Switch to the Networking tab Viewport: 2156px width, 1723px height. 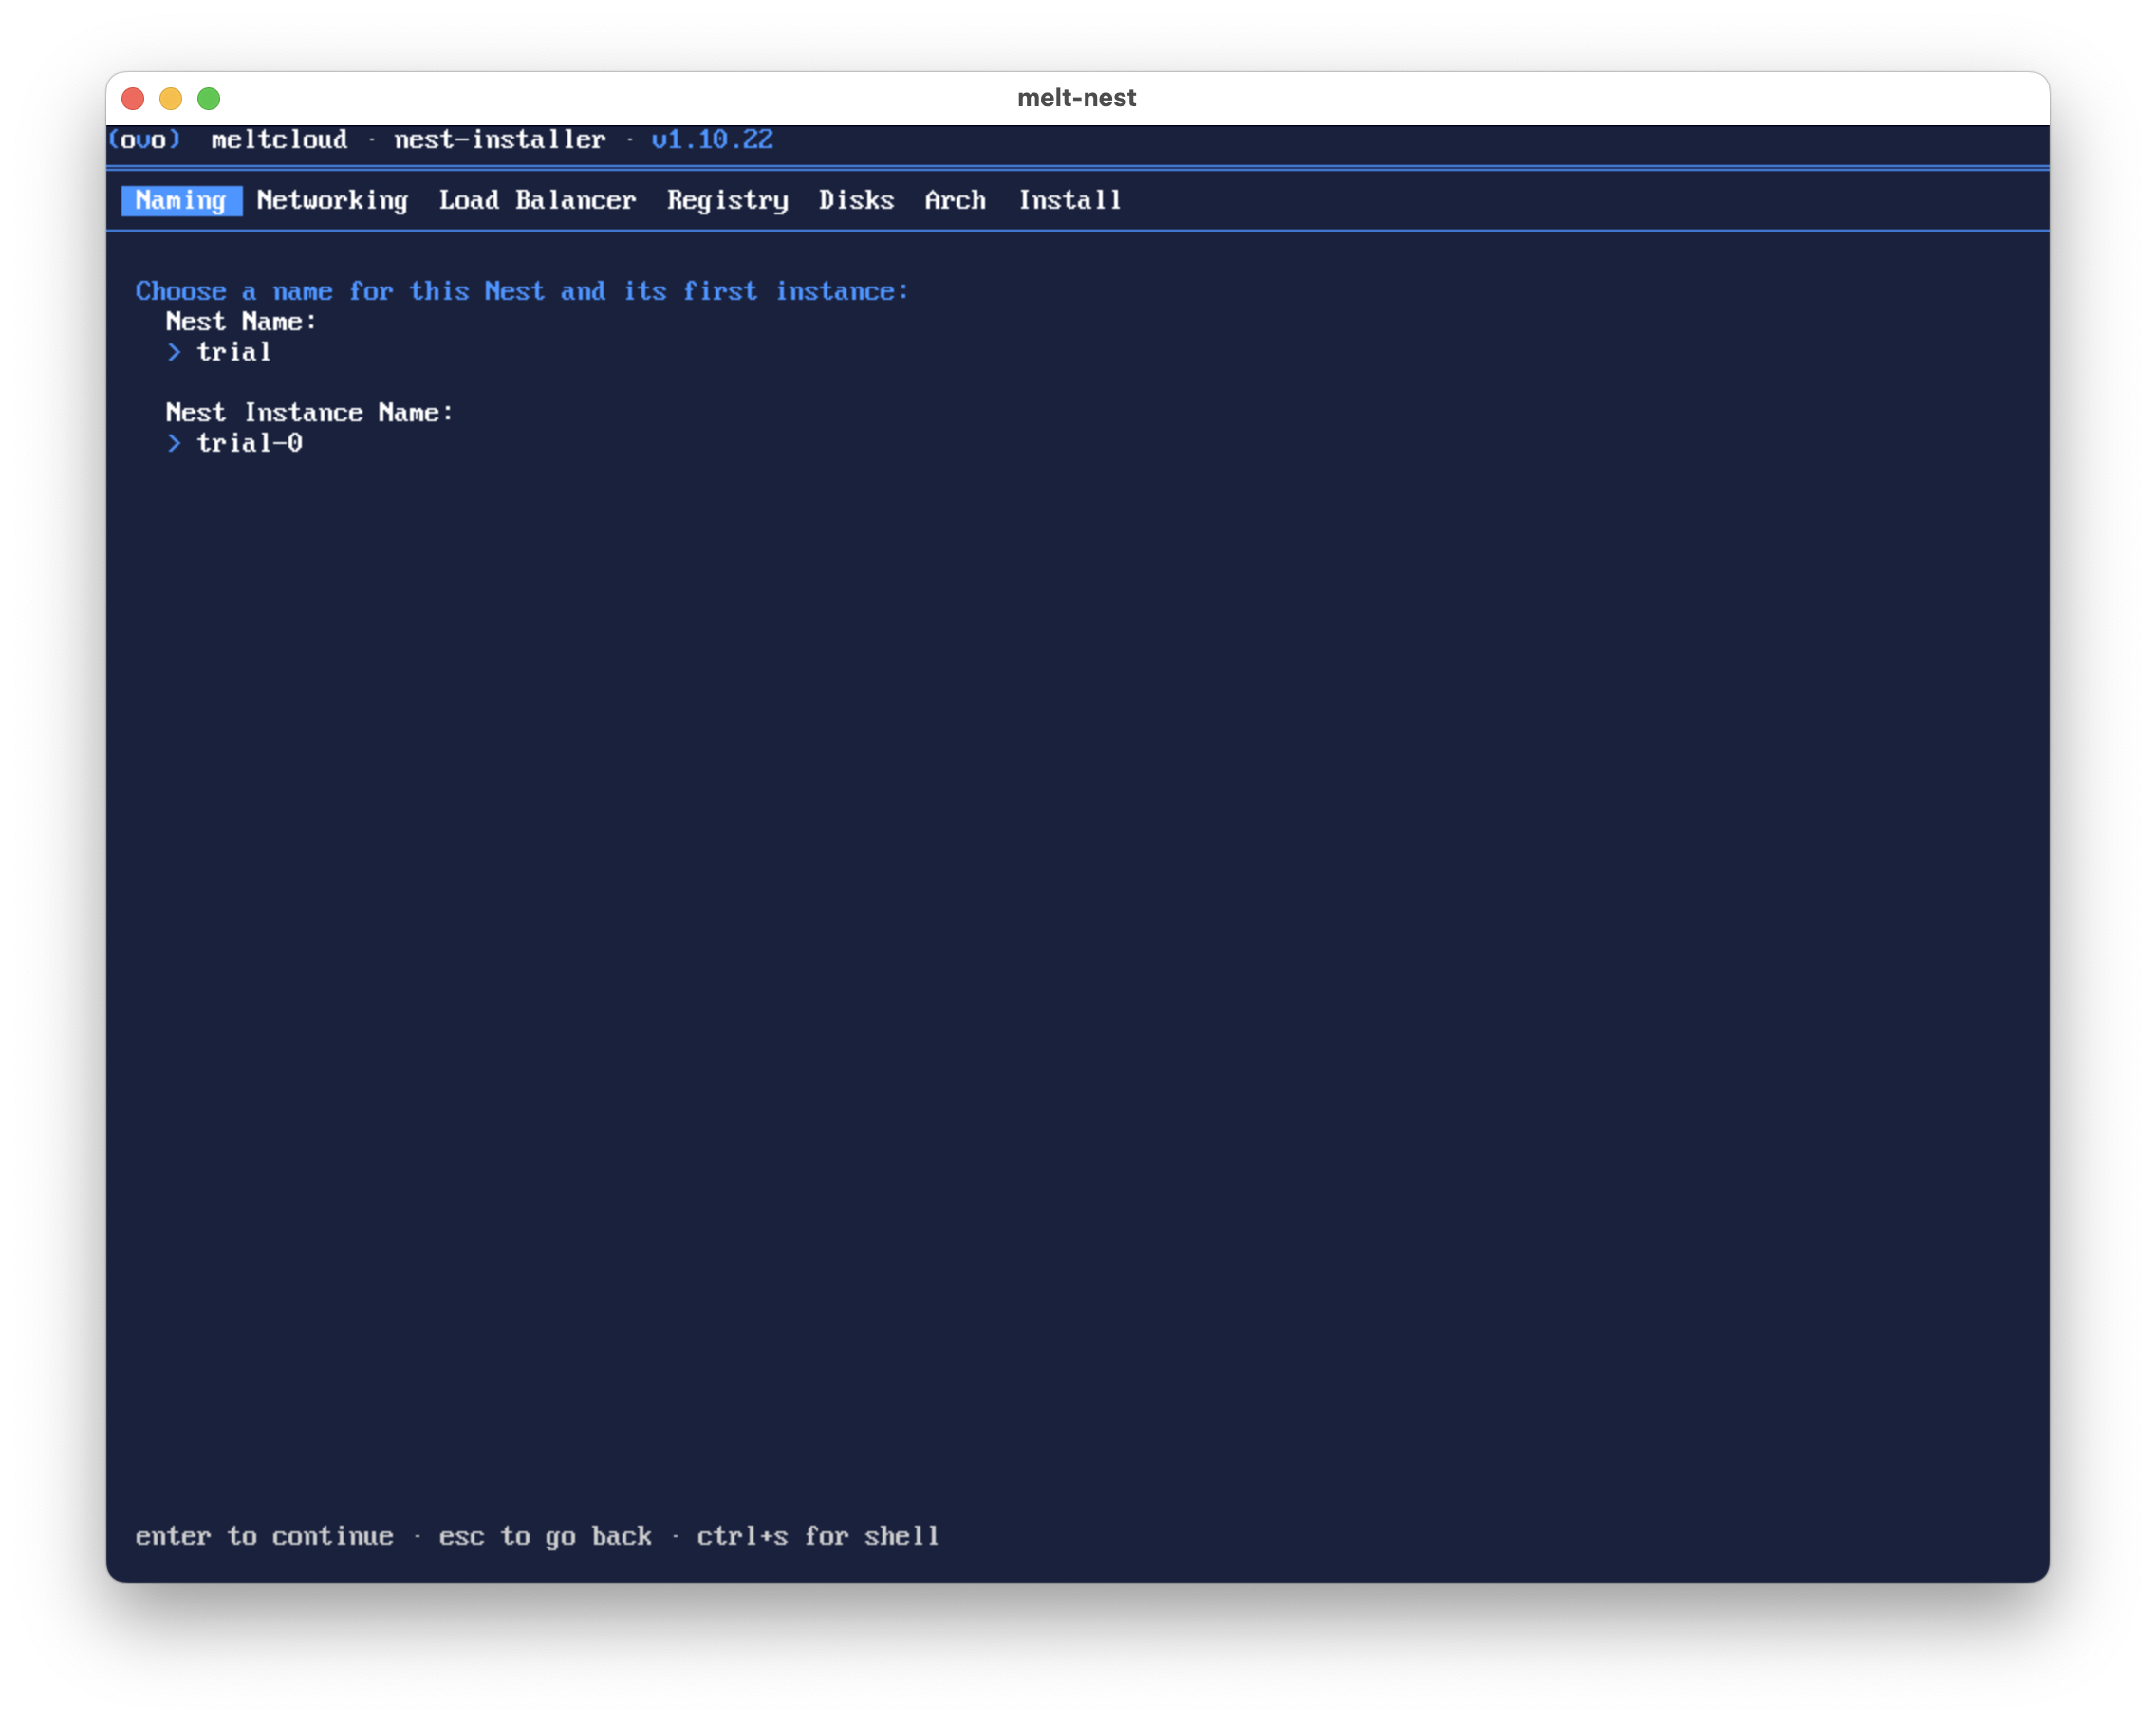(332, 200)
